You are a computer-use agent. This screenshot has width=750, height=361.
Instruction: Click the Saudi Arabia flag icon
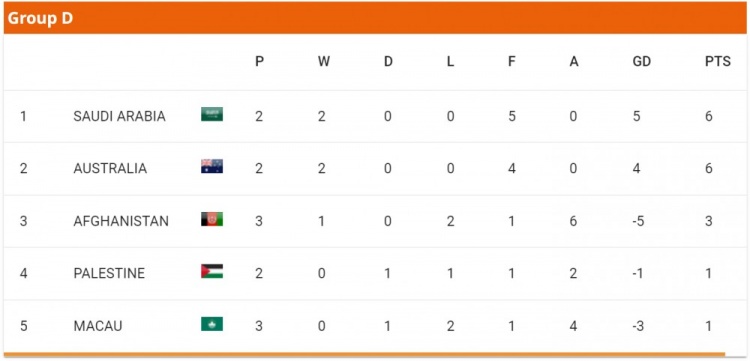click(212, 114)
